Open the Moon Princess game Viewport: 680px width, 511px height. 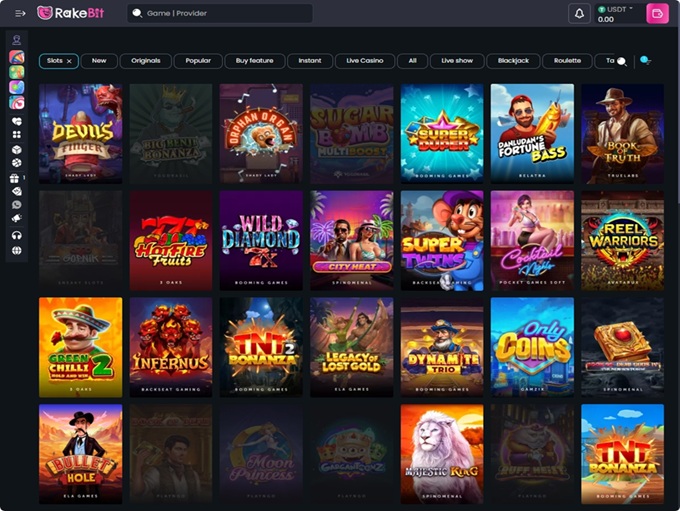click(261, 454)
